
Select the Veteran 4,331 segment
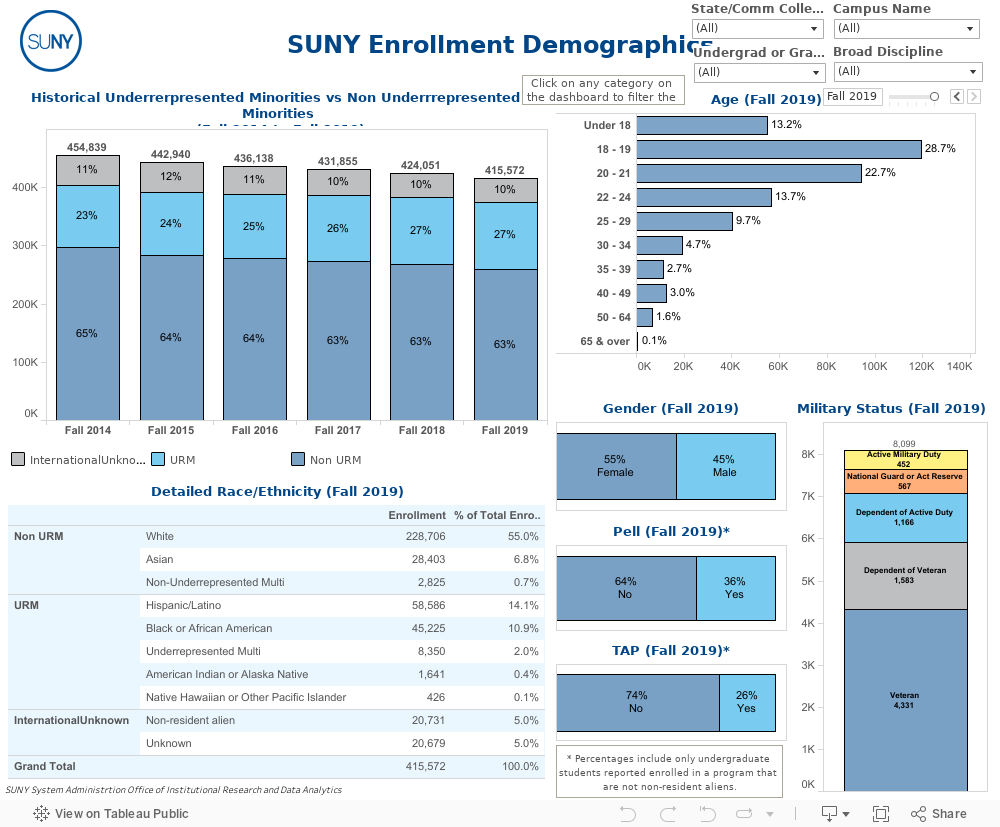pyautogui.click(x=906, y=700)
